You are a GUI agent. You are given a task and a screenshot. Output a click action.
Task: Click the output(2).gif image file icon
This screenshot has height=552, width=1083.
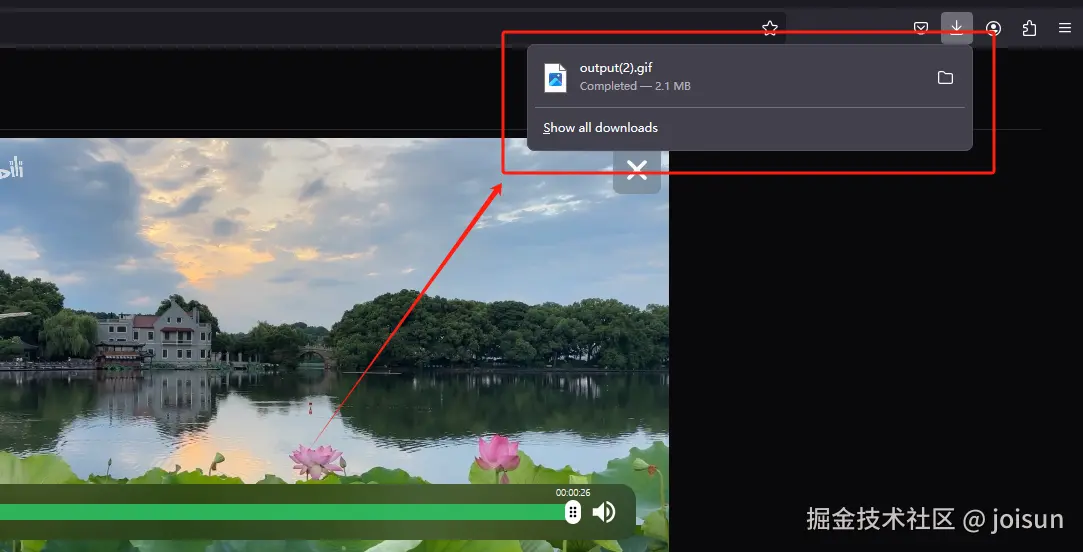point(555,77)
